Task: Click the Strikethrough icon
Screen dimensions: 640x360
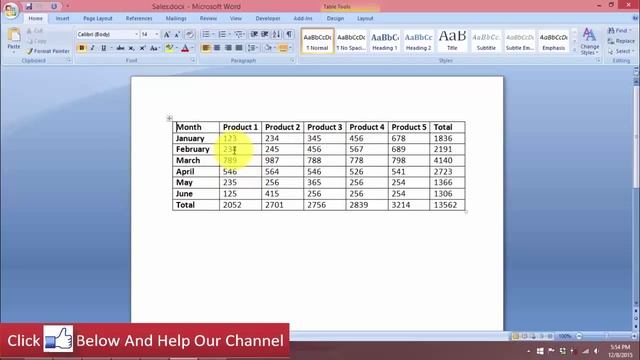Action: 120,48
